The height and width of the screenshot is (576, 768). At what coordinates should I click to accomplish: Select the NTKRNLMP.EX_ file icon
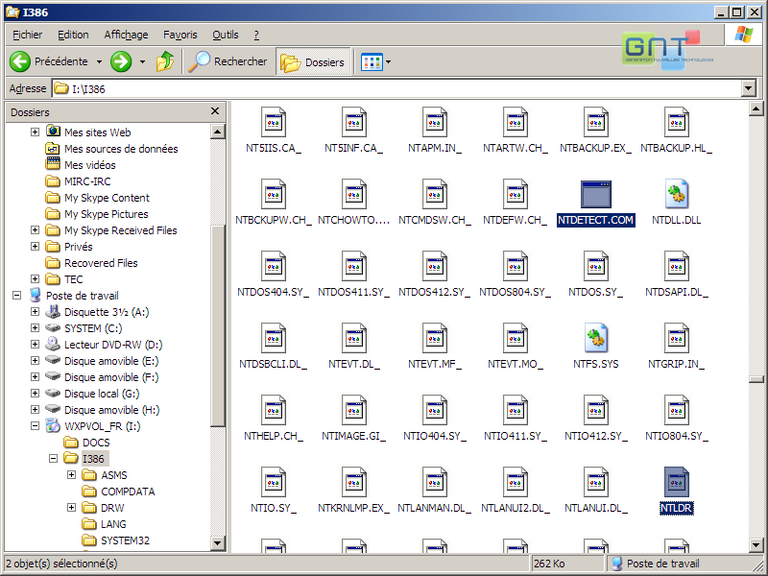[354, 482]
